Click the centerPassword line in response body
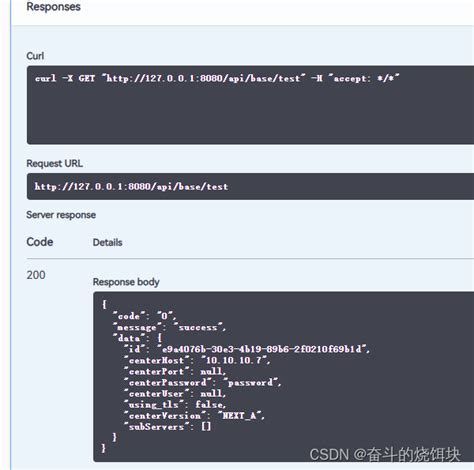The width and height of the screenshot is (474, 470). (x=203, y=382)
